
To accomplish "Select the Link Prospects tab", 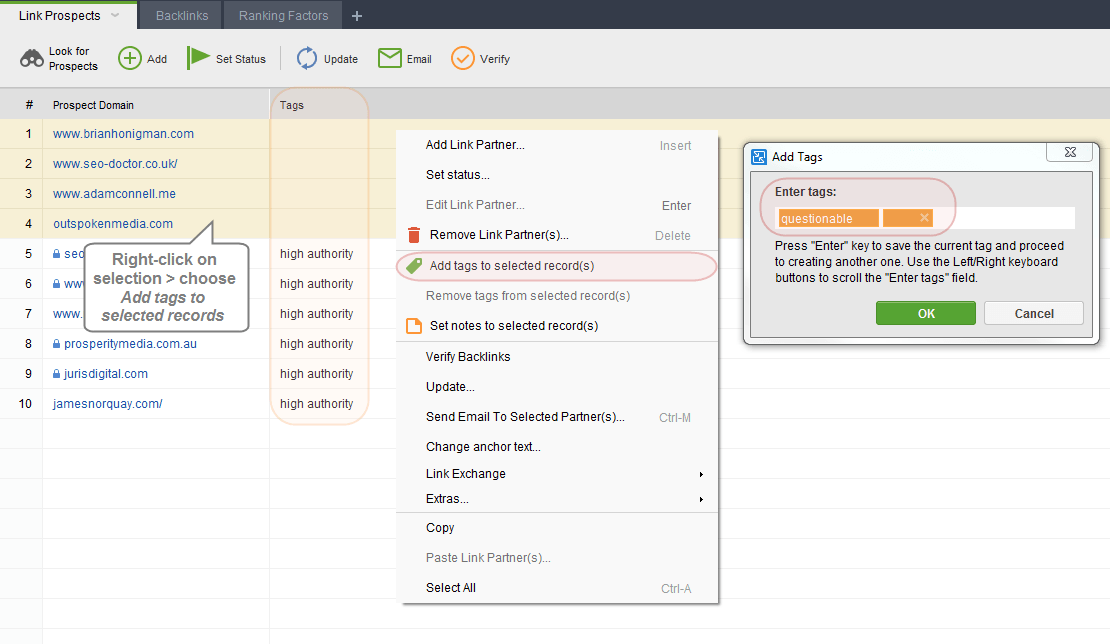I will (x=59, y=16).
